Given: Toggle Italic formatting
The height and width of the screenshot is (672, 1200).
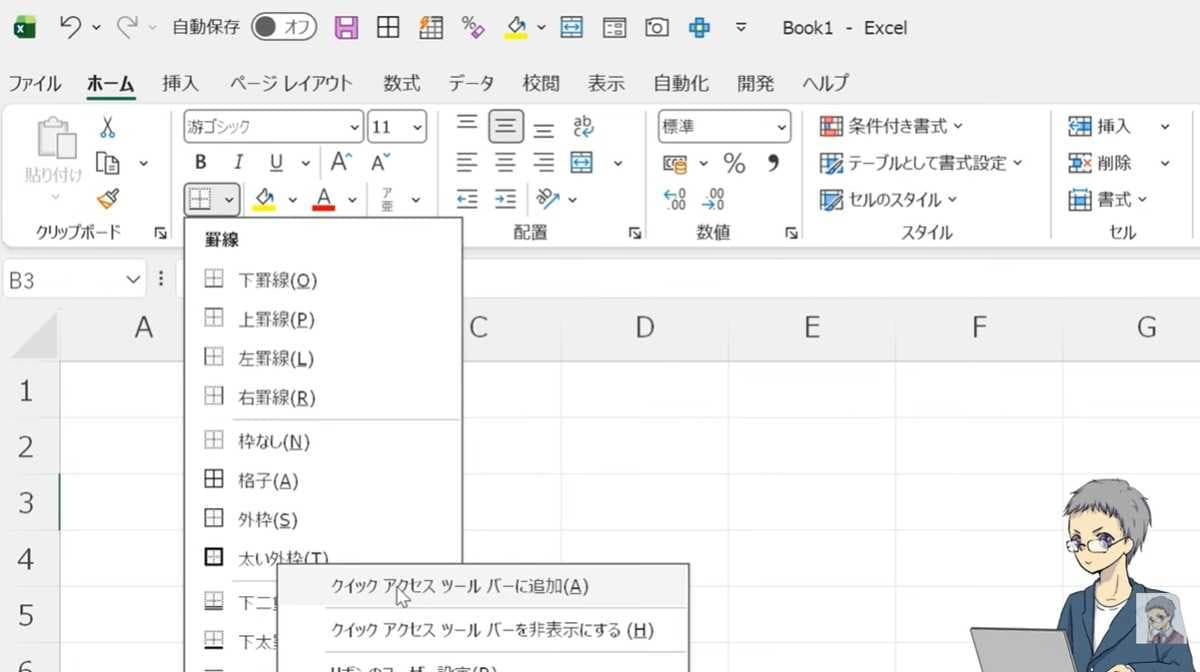Looking at the screenshot, I should pyautogui.click(x=238, y=163).
